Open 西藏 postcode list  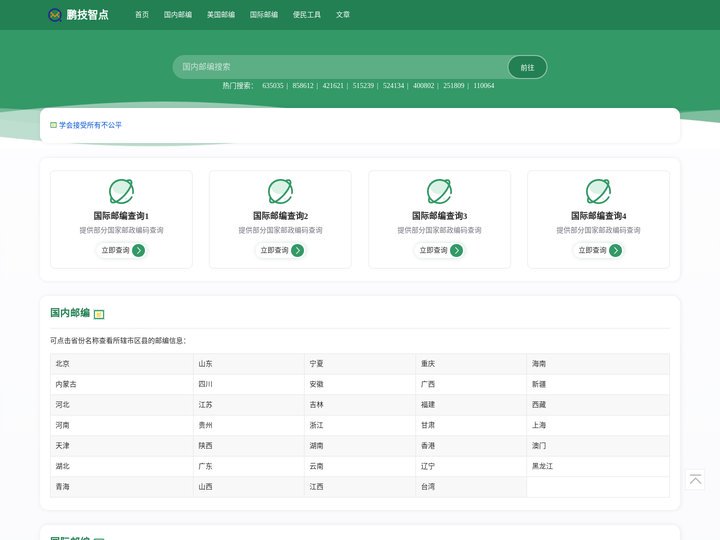(539, 405)
